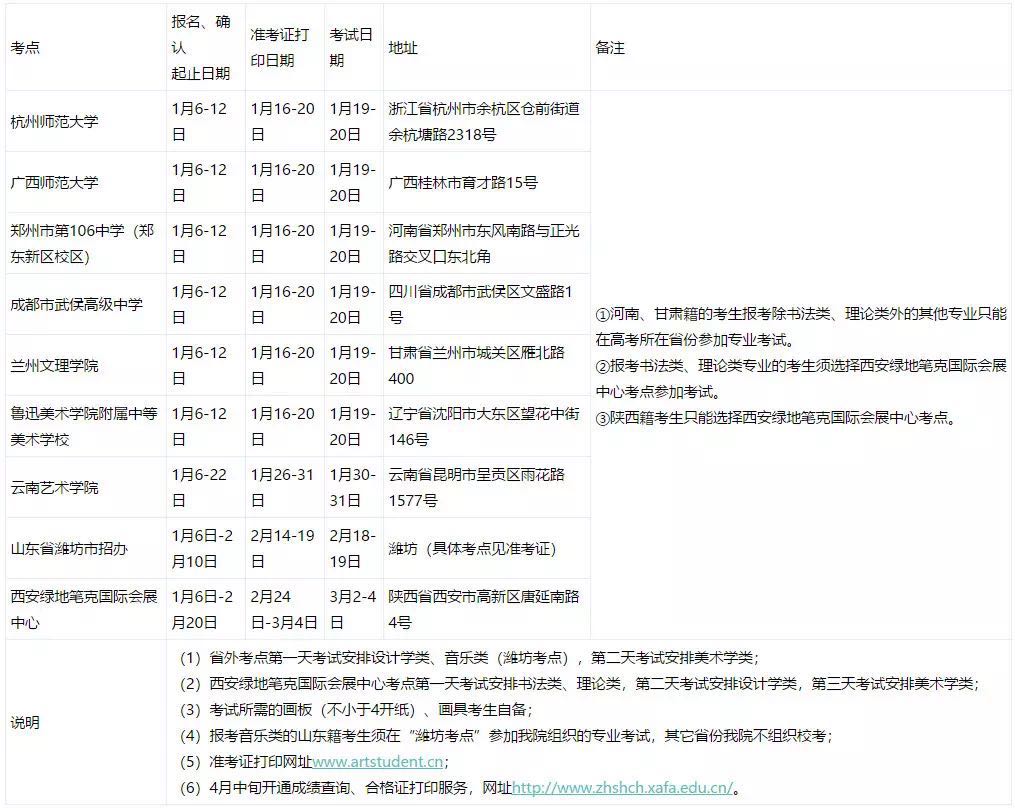1015x808 pixels.
Task: Click the address '四川省成都市武侯区文盛路1号'
Action: (x=480, y=304)
